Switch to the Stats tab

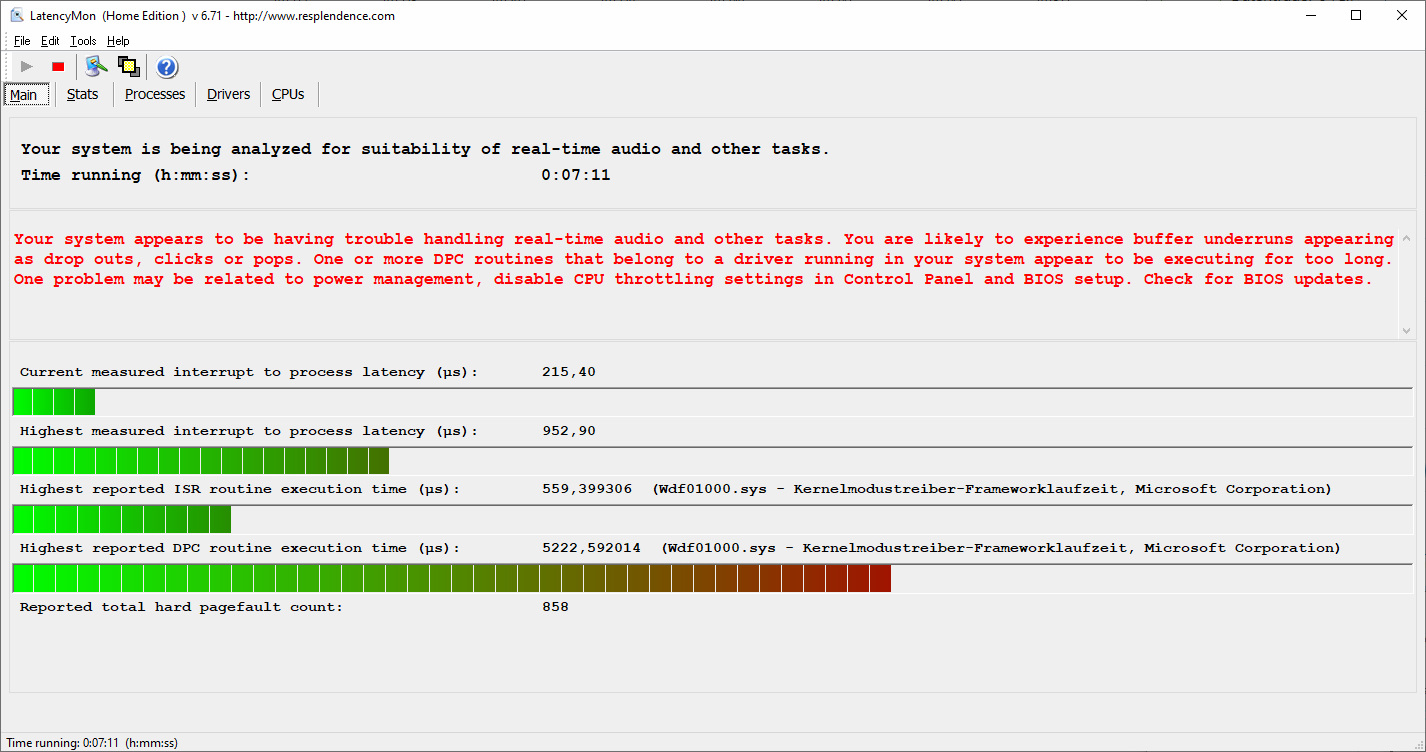83,94
